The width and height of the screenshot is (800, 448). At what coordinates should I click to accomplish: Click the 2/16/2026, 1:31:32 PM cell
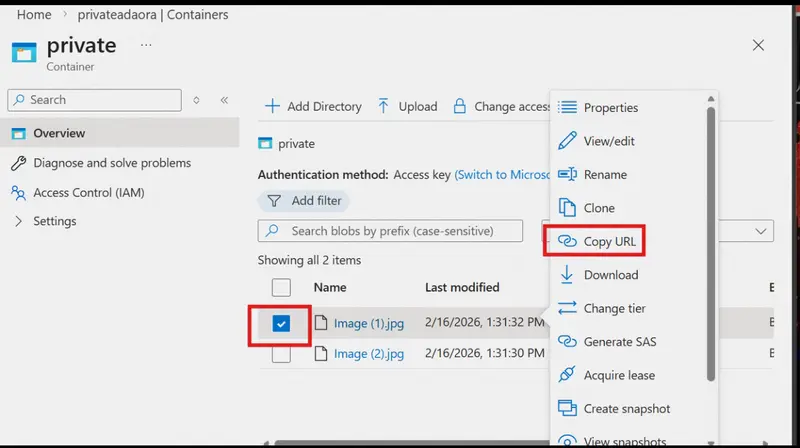pyautogui.click(x=485, y=322)
